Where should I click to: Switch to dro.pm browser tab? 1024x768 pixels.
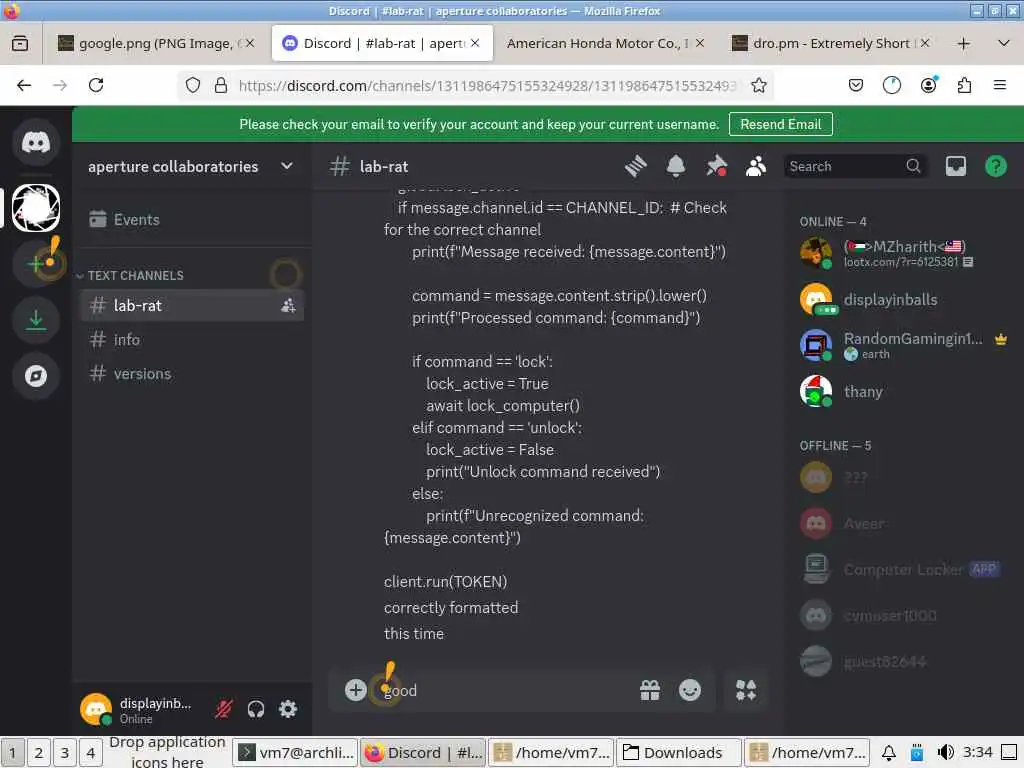tap(831, 43)
